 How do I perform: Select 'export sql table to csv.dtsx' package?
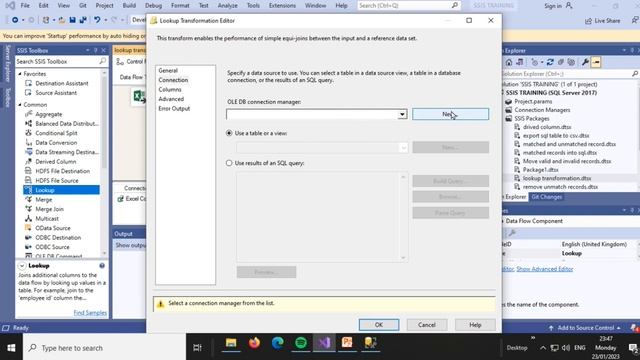click(x=556, y=136)
